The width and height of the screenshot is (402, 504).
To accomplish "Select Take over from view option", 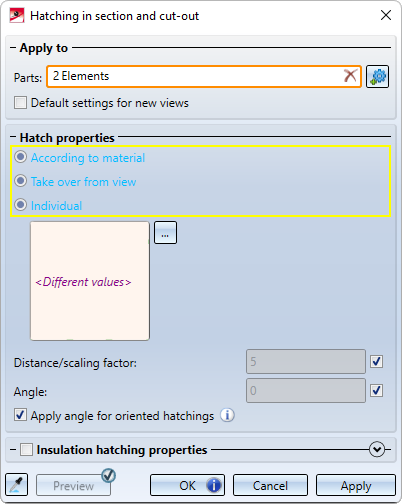I will point(21,181).
